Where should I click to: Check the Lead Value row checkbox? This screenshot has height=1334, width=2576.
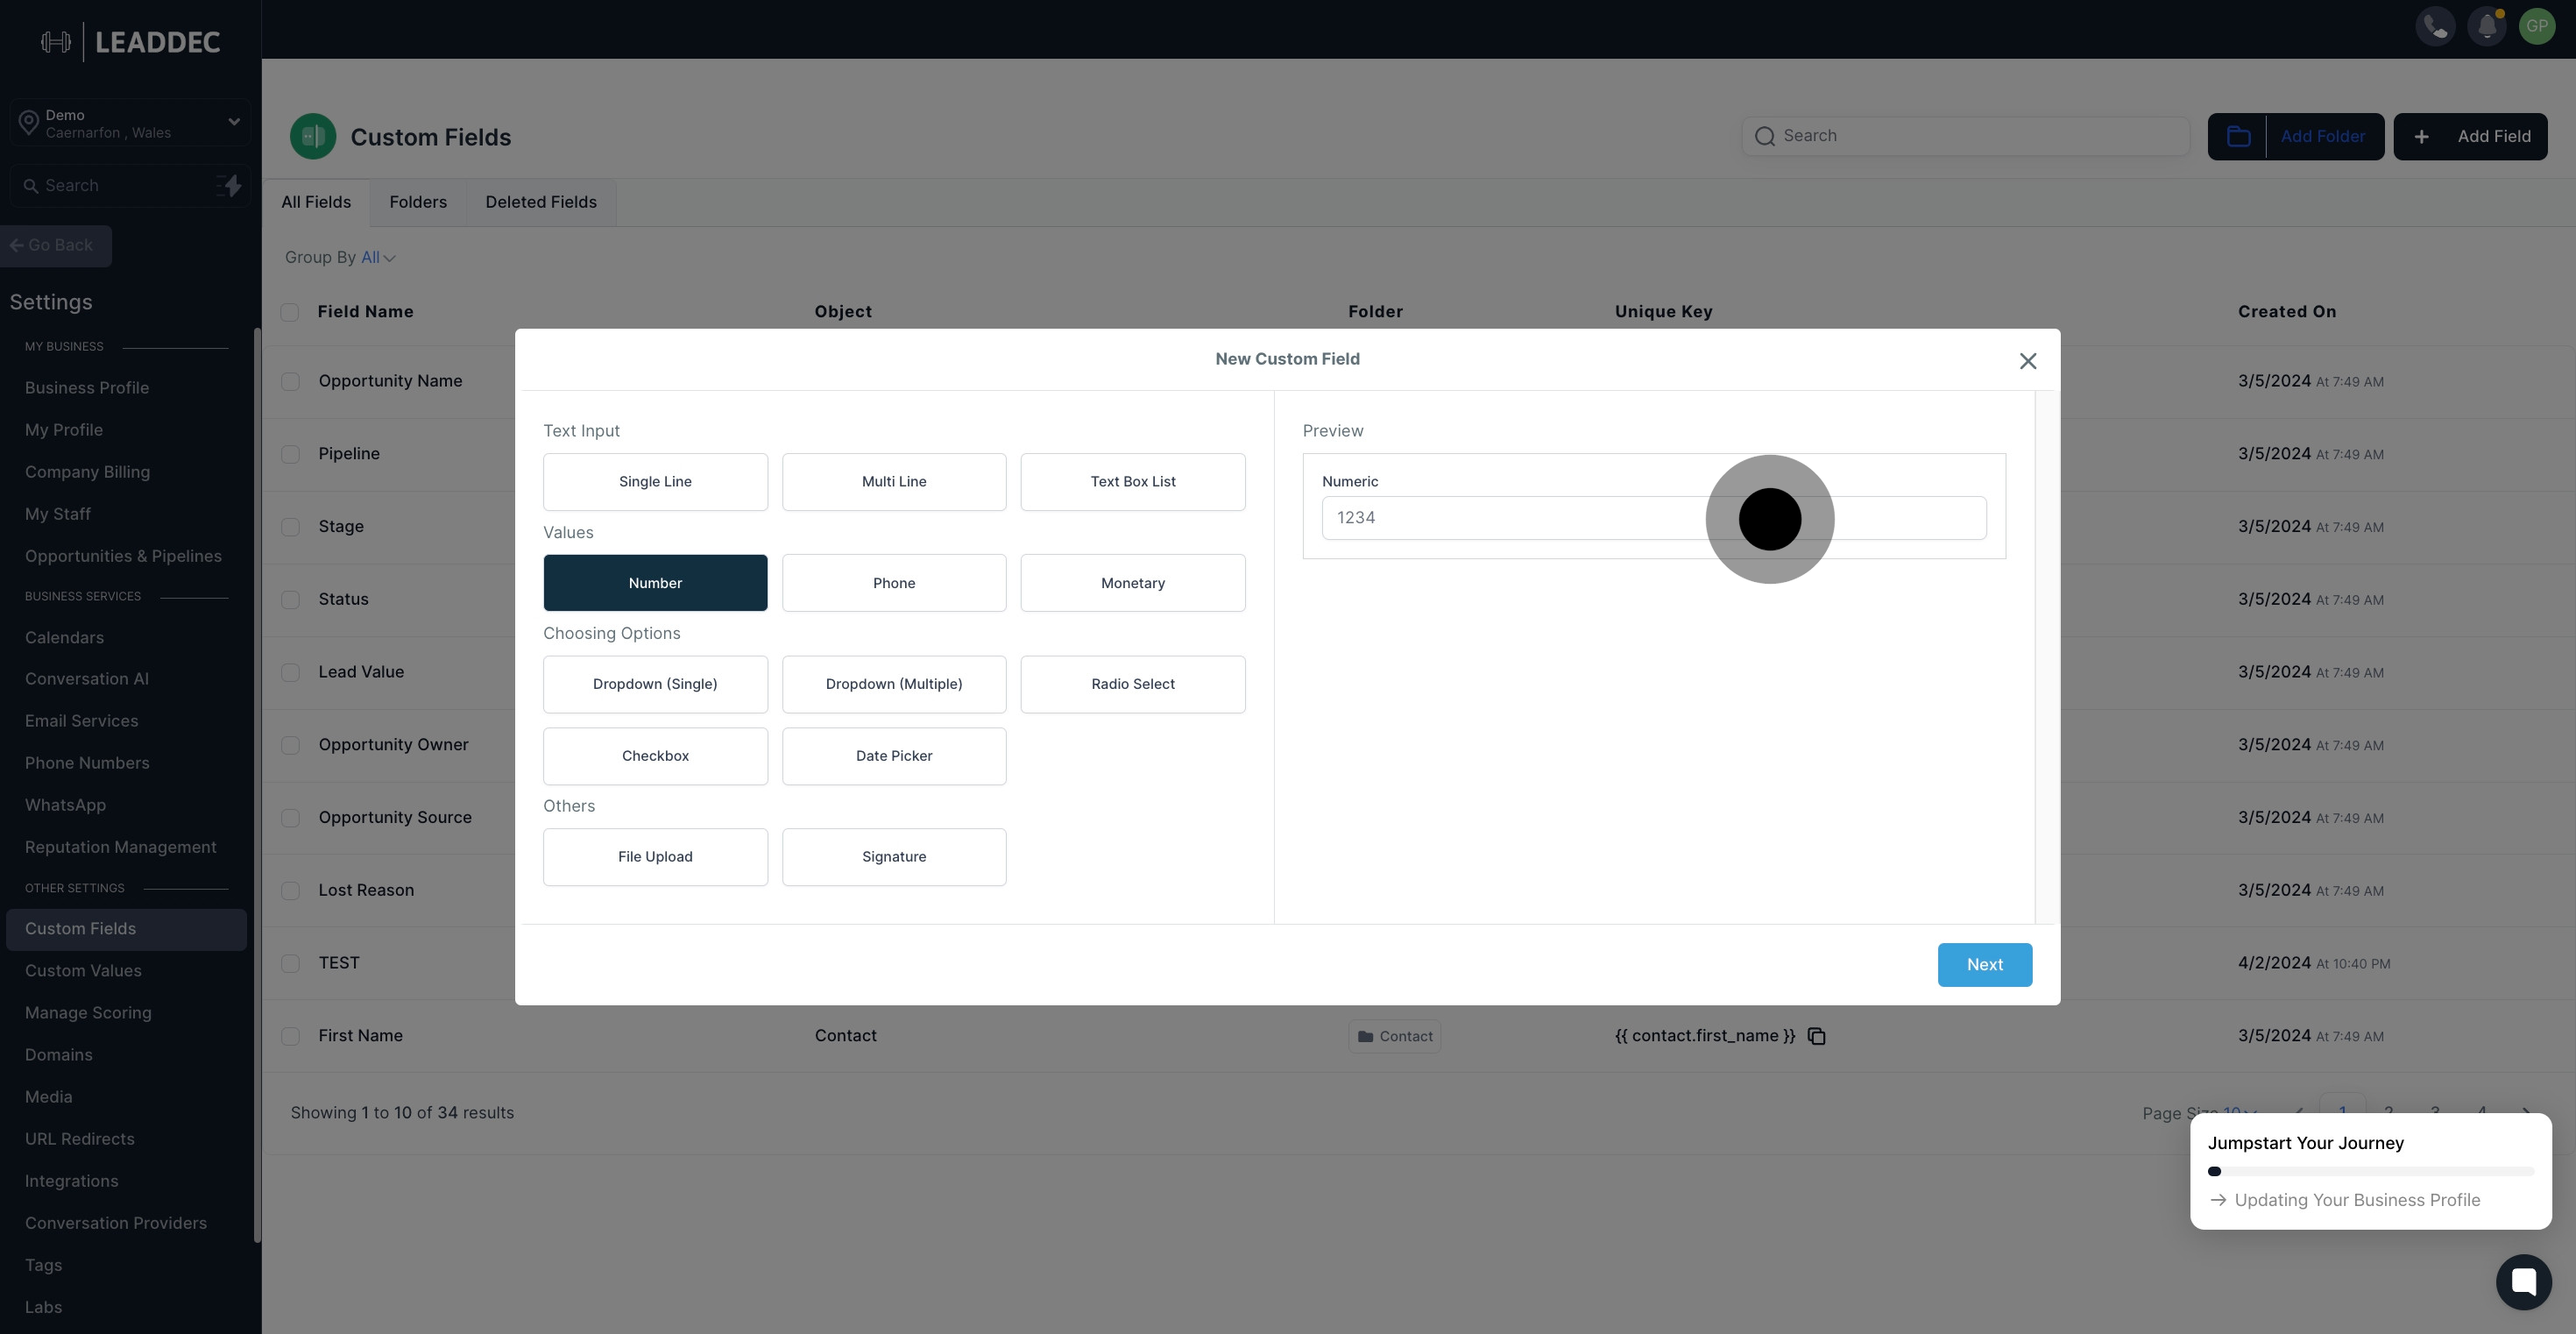[x=290, y=673]
